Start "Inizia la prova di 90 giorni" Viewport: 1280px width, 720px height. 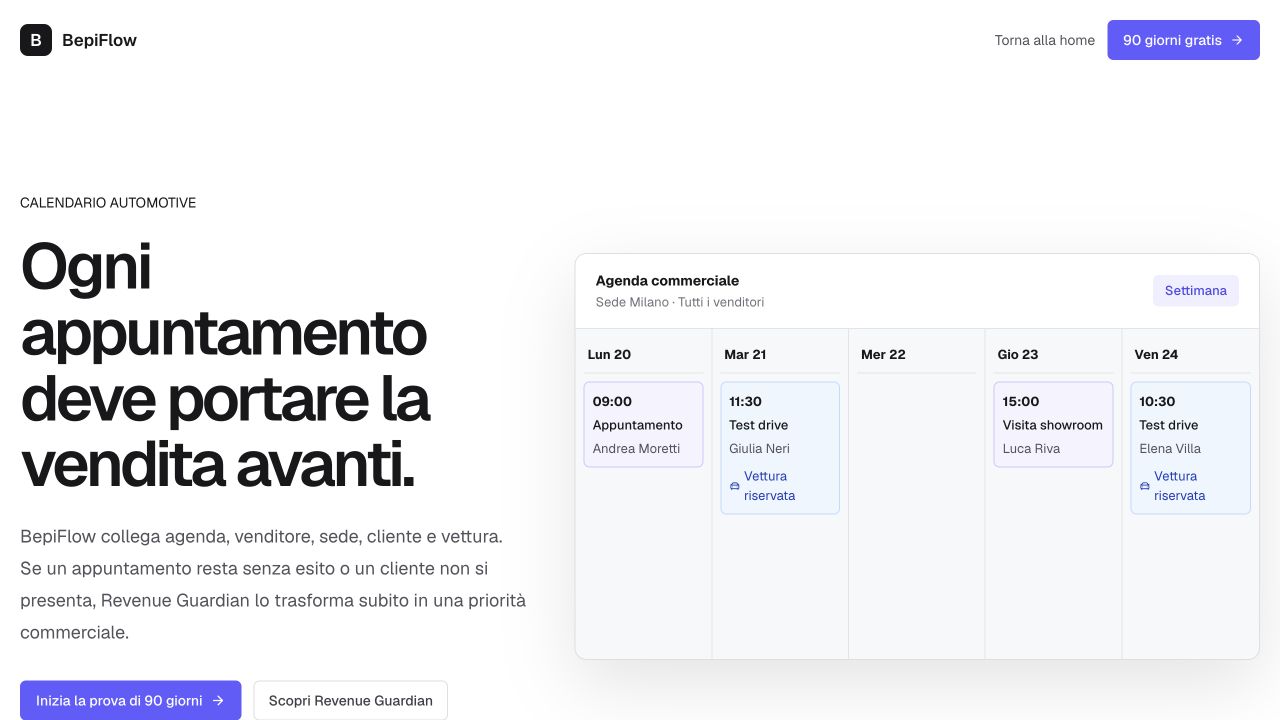(131, 700)
